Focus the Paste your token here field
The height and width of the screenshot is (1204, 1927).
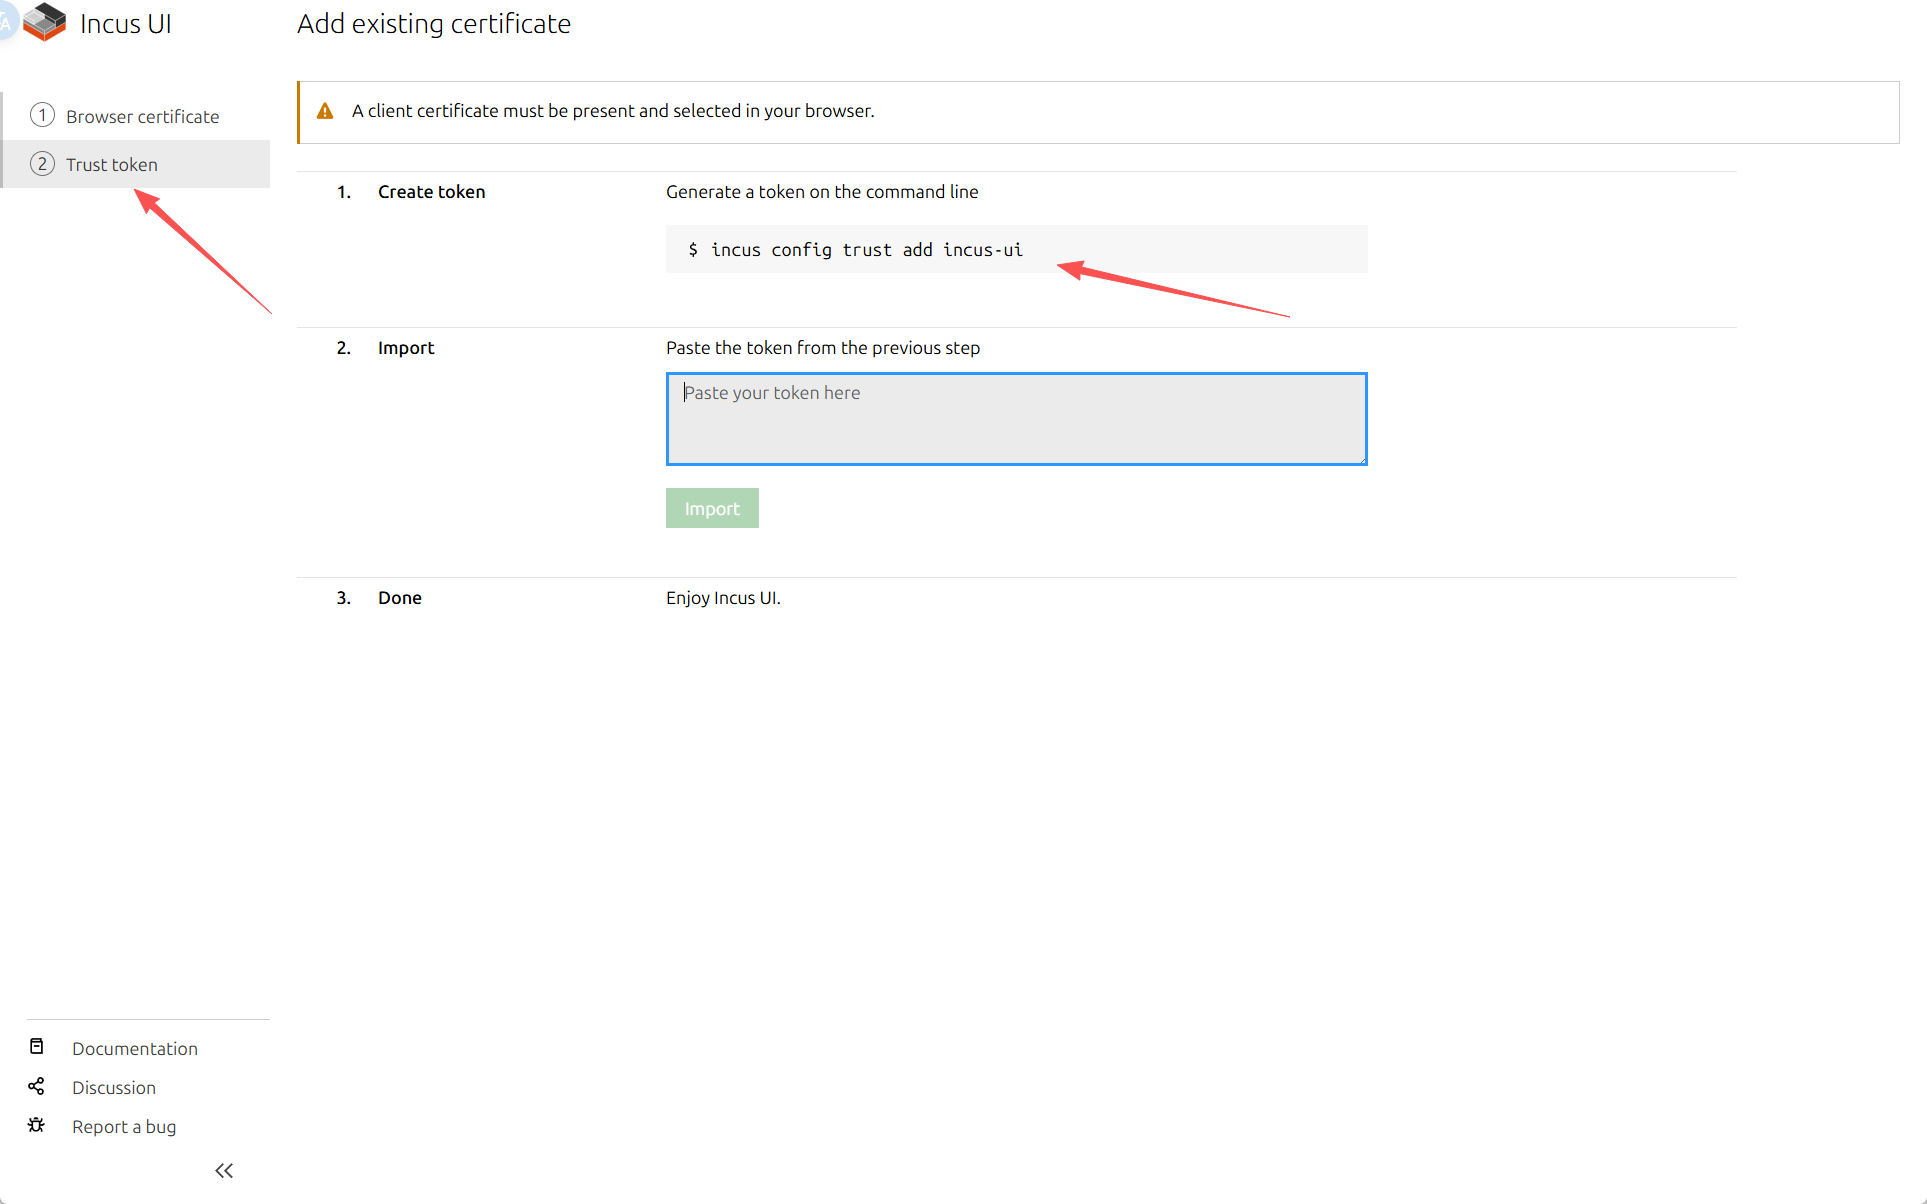pos(1016,419)
